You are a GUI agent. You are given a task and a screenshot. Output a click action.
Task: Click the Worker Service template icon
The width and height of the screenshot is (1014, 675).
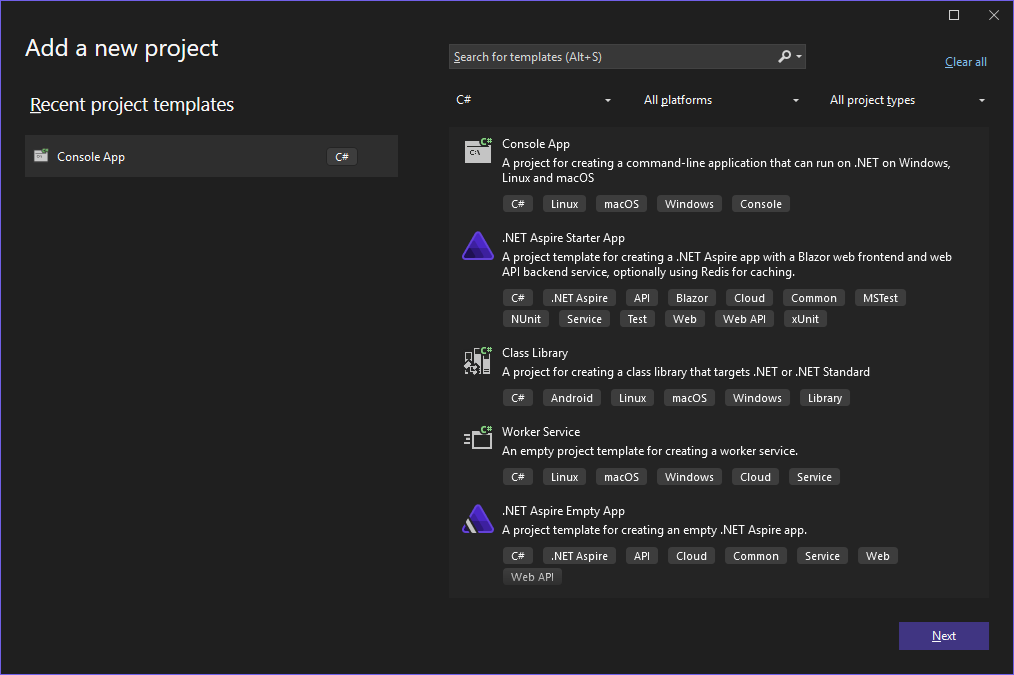pyautogui.click(x=478, y=438)
